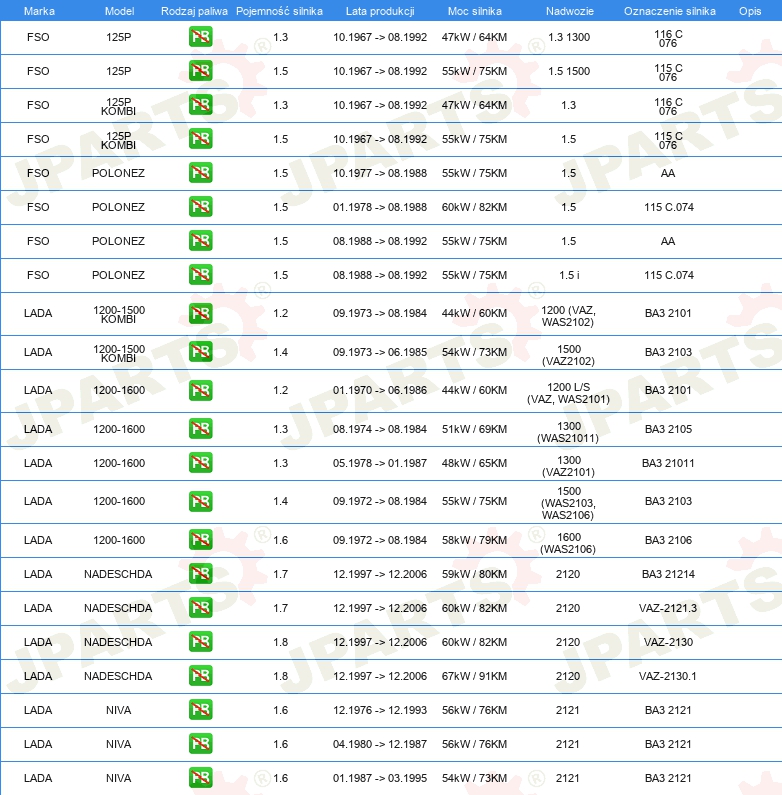Click the fuel icon in the LADA 1200-1600 1.4 55kW row

coord(200,501)
